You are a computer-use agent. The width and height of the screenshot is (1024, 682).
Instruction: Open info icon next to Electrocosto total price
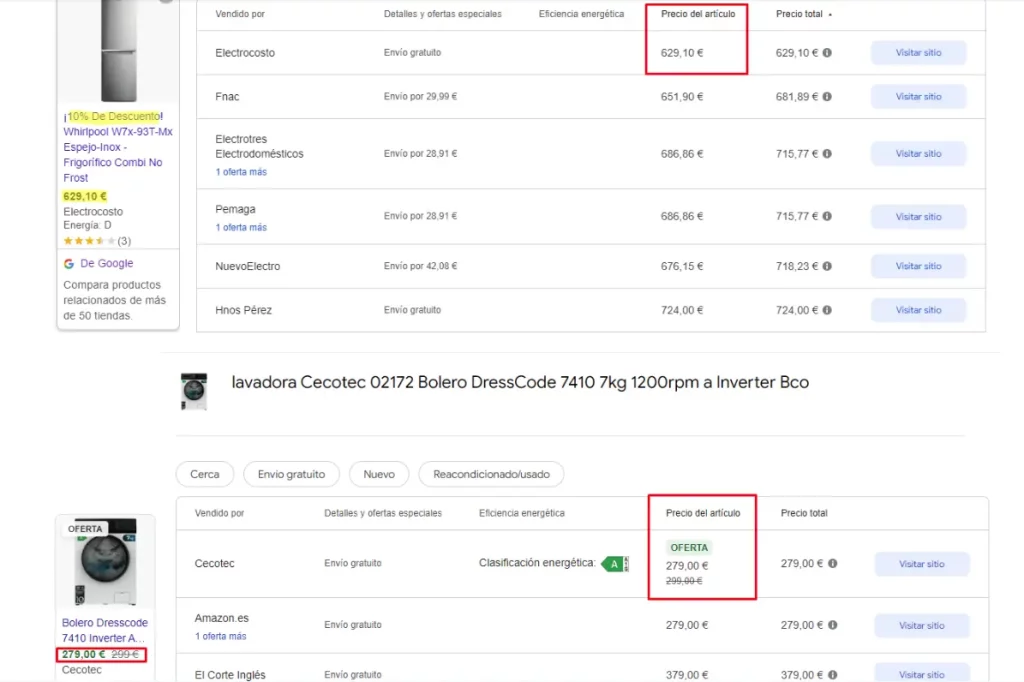point(827,53)
